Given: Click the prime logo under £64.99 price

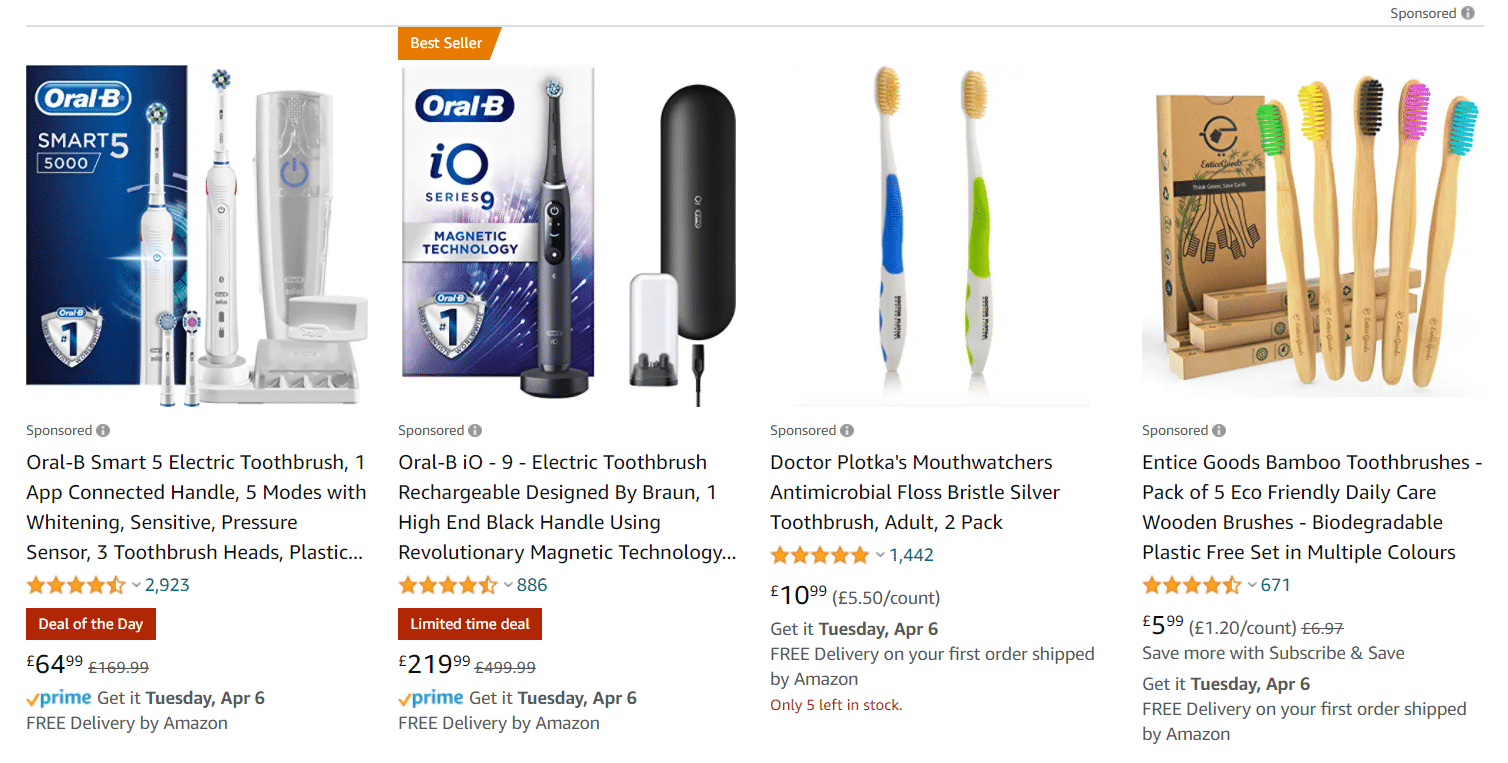Looking at the screenshot, I should pos(59,698).
